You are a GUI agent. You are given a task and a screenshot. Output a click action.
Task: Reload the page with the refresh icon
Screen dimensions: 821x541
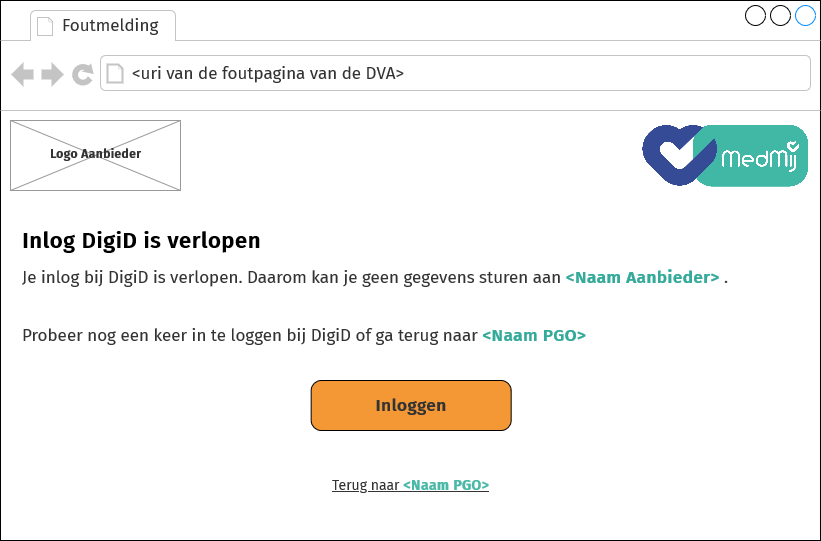point(83,74)
